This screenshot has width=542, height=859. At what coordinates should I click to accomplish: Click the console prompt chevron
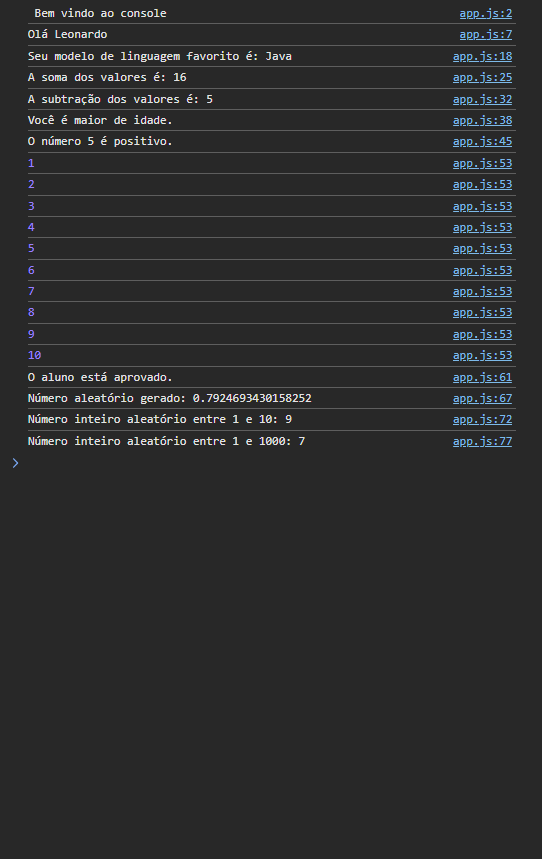(x=15, y=463)
